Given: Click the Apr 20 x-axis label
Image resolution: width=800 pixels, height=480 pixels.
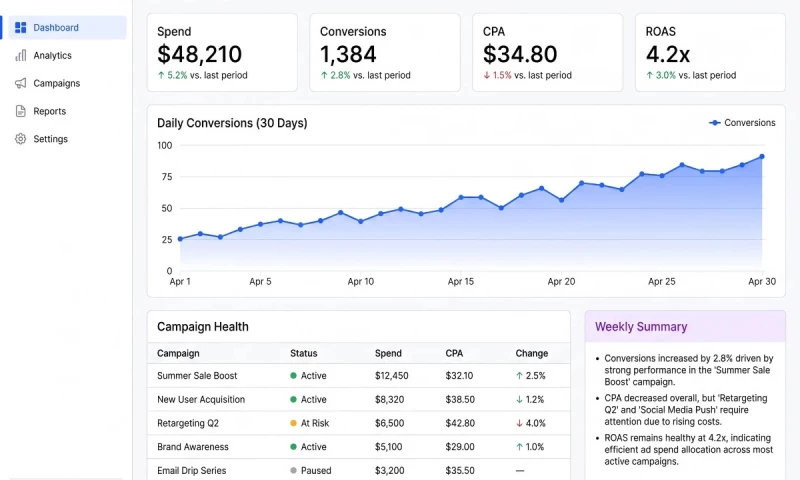Looking at the screenshot, I should tap(561, 282).
